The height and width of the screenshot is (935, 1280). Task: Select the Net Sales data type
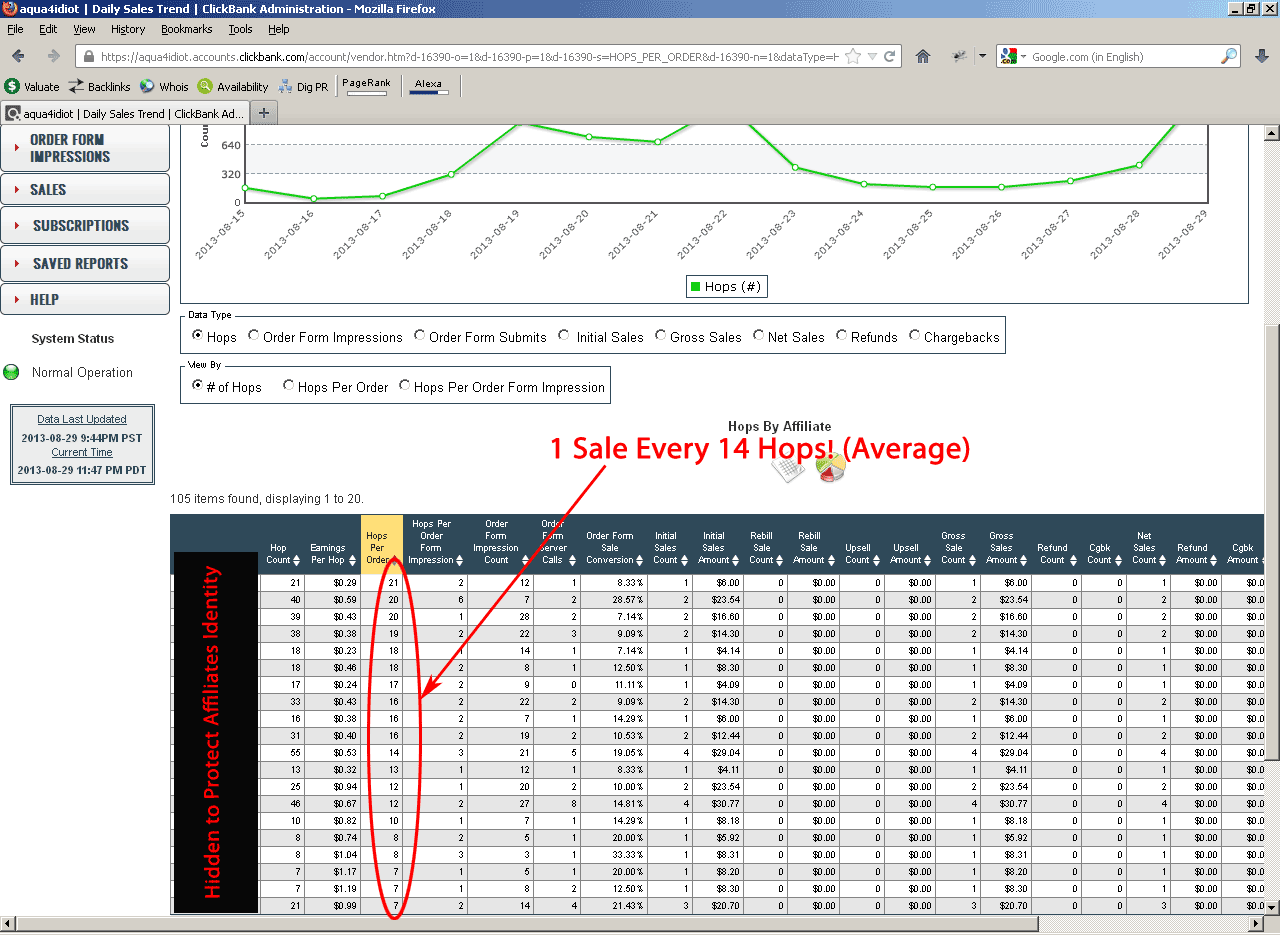[x=759, y=337]
